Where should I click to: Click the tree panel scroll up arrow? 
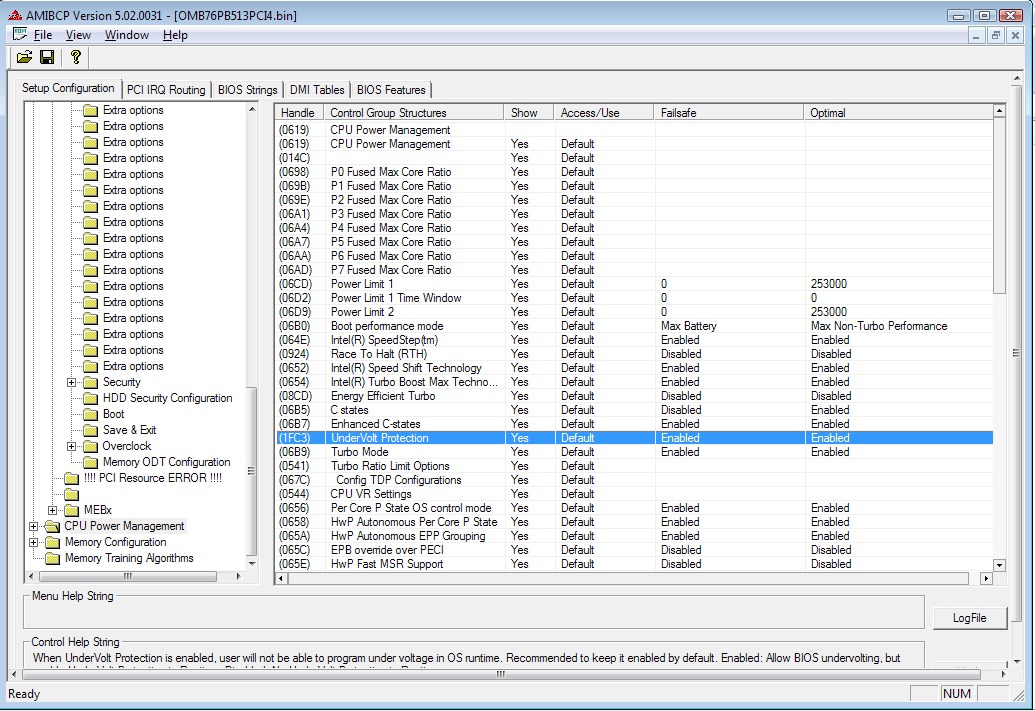pos(251,109)
